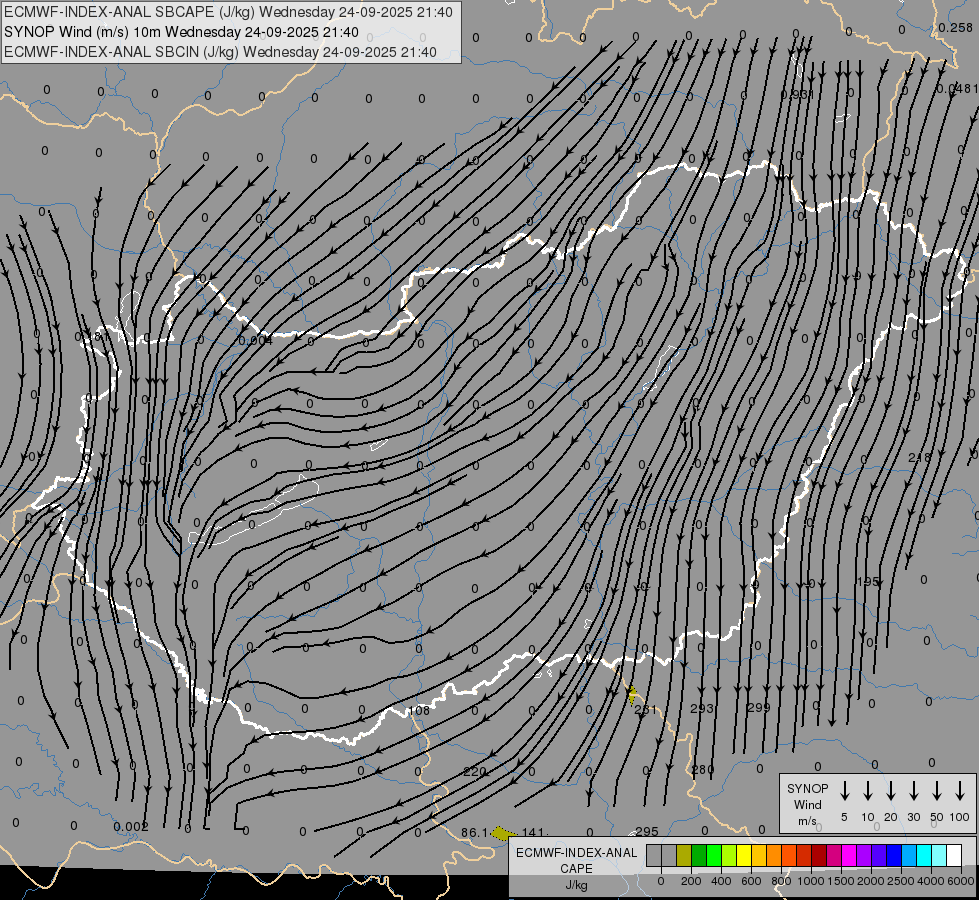Pick the yellow-green lime CAPE swatch
The image size is (979, 900).
(729, 855)
